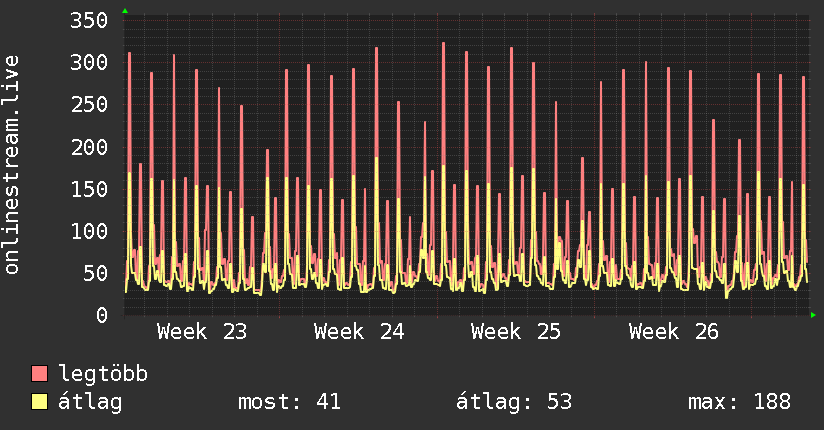824x430 pixels.
Task: Click the 100 y-axis value
Action: click(x=89, y=231)
